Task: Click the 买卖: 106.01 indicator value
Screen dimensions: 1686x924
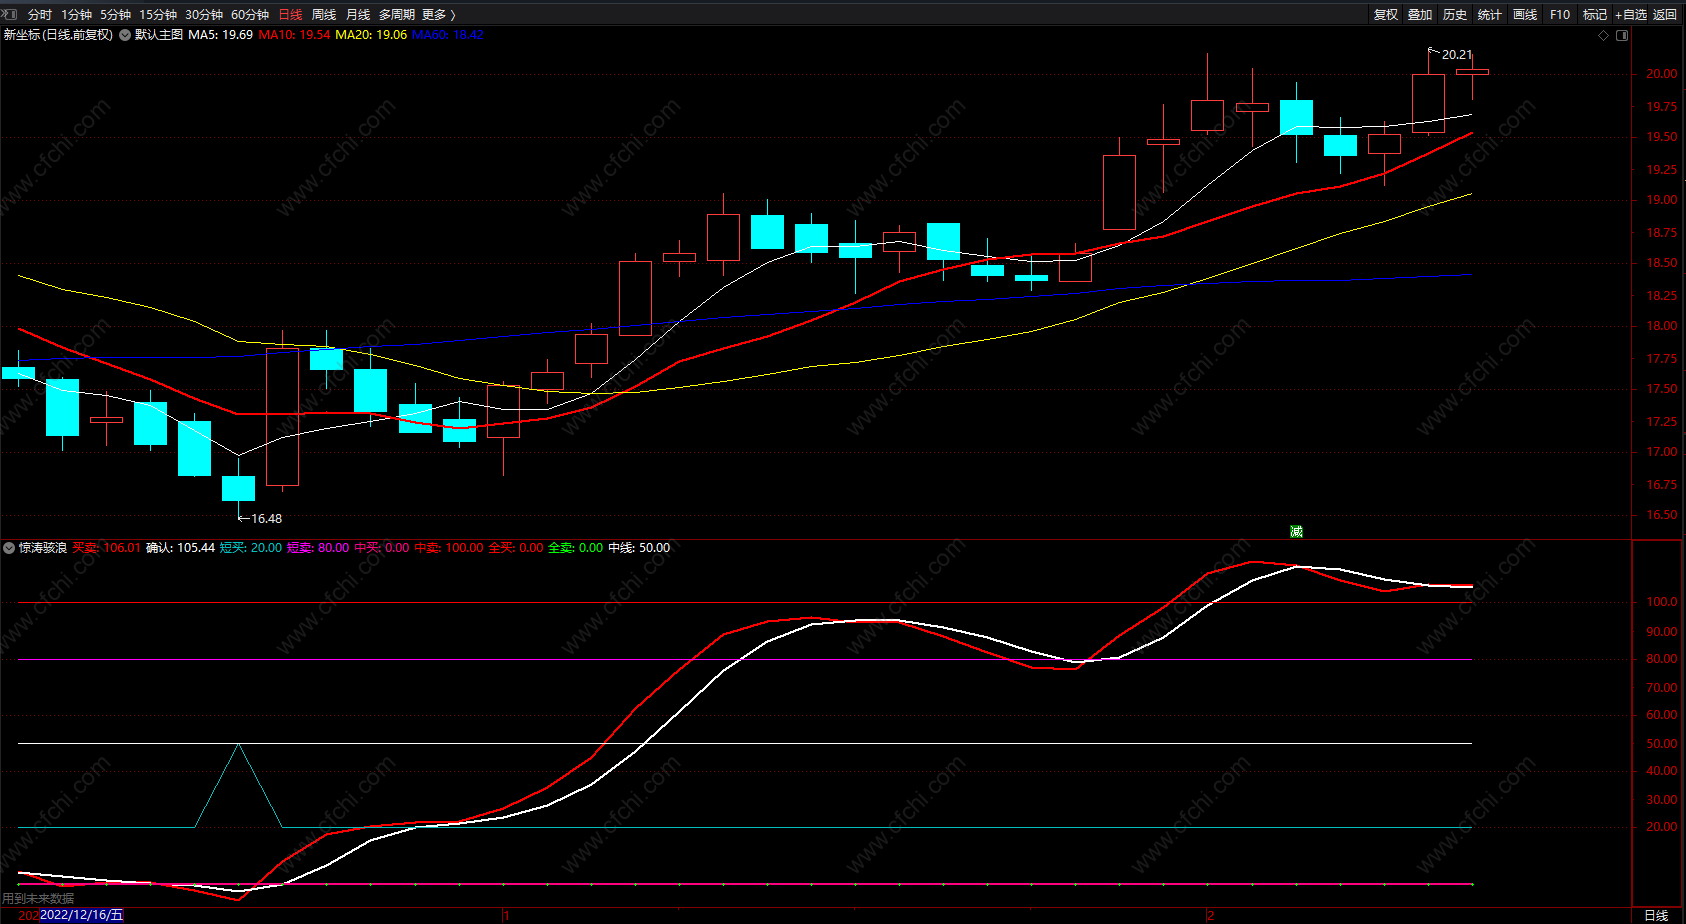Action: pyautogui.click(x=107, y=548)
